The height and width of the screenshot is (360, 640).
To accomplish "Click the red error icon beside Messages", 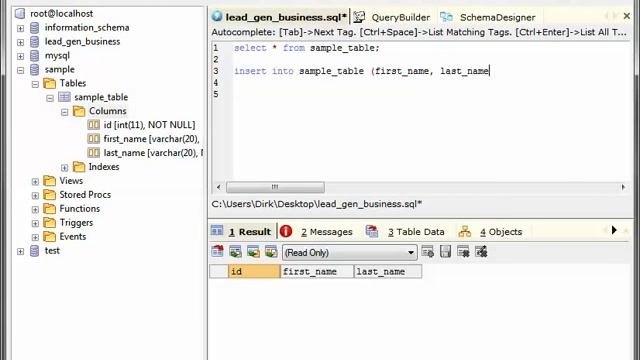I will point(286,231).
